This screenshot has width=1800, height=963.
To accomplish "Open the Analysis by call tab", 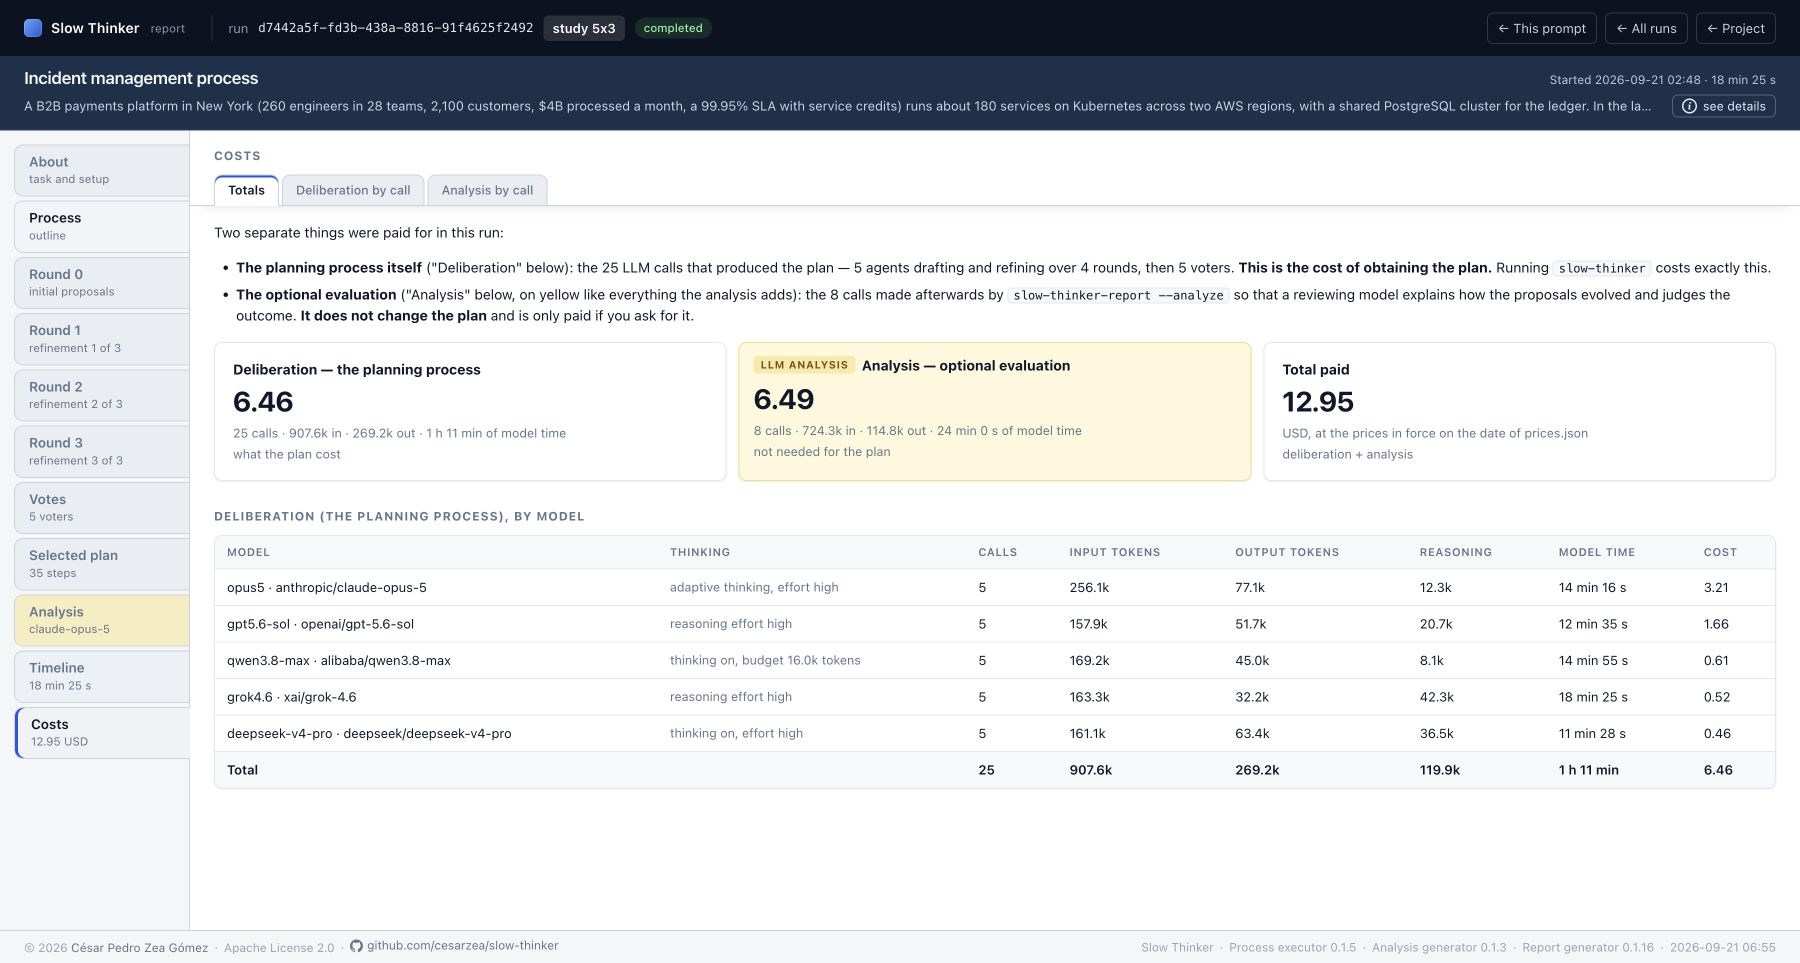I will point(487,190).
